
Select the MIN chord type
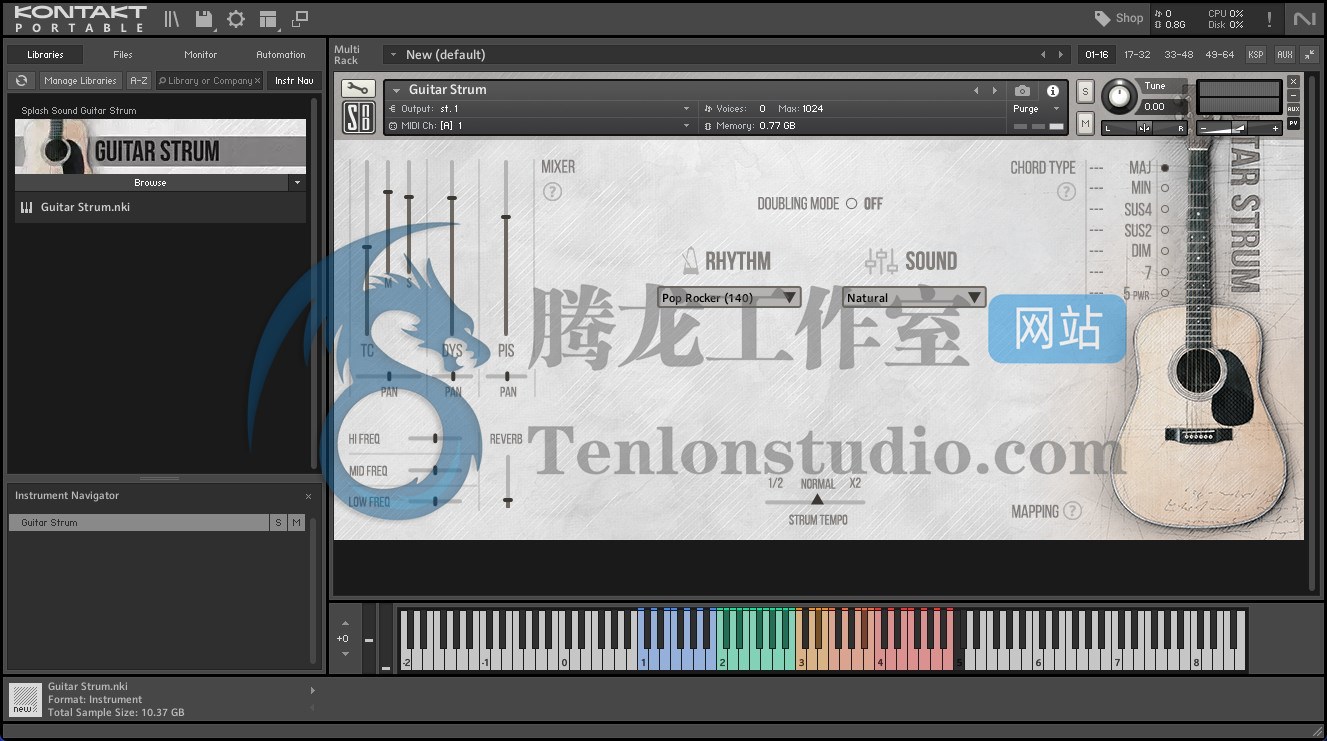(1165, 188)
